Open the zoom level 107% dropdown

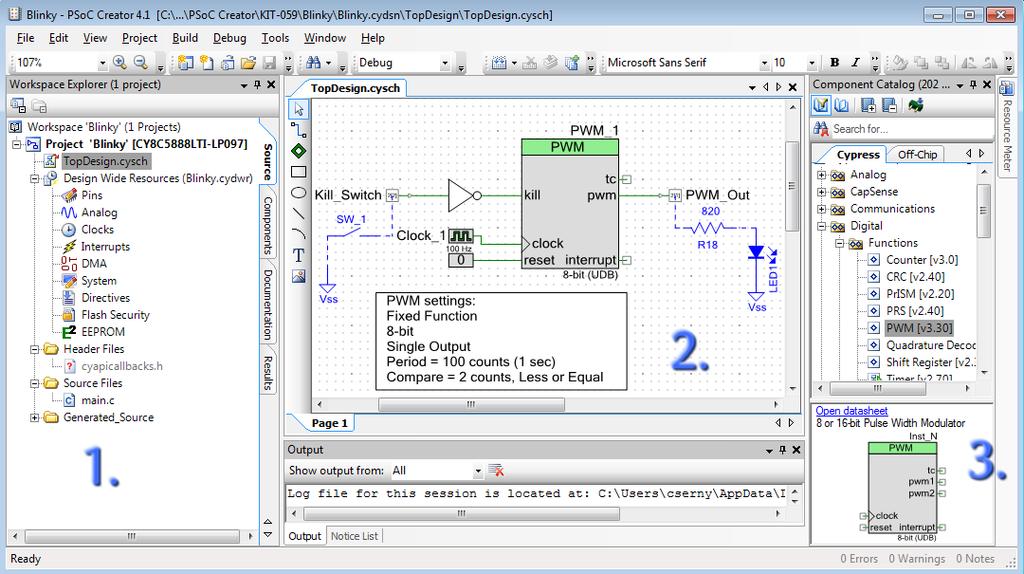coord(103,63)
